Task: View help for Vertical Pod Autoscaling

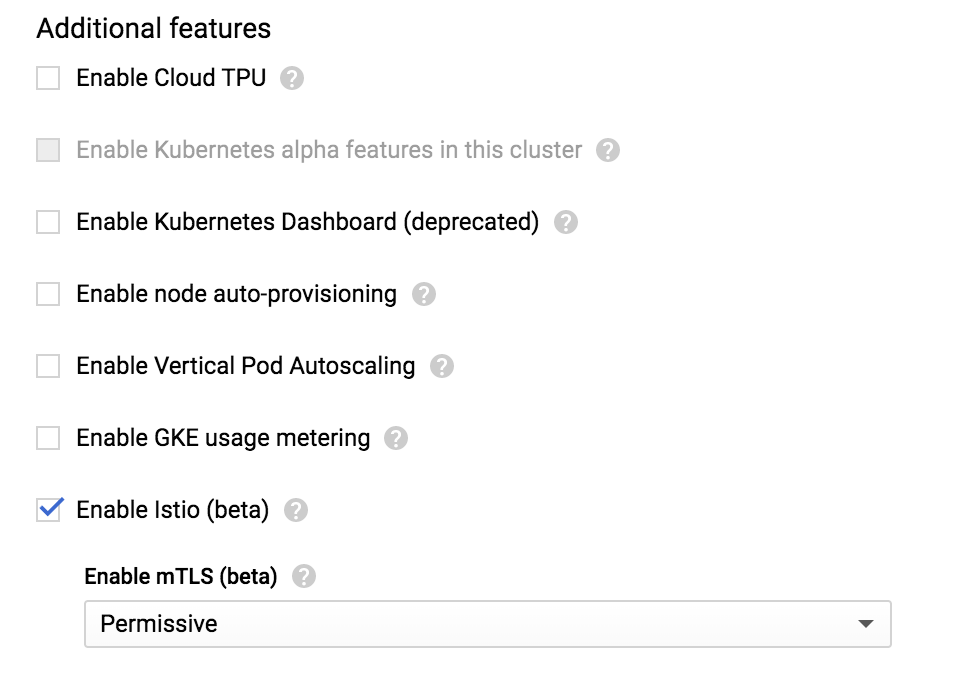Action: coord(442,366)
